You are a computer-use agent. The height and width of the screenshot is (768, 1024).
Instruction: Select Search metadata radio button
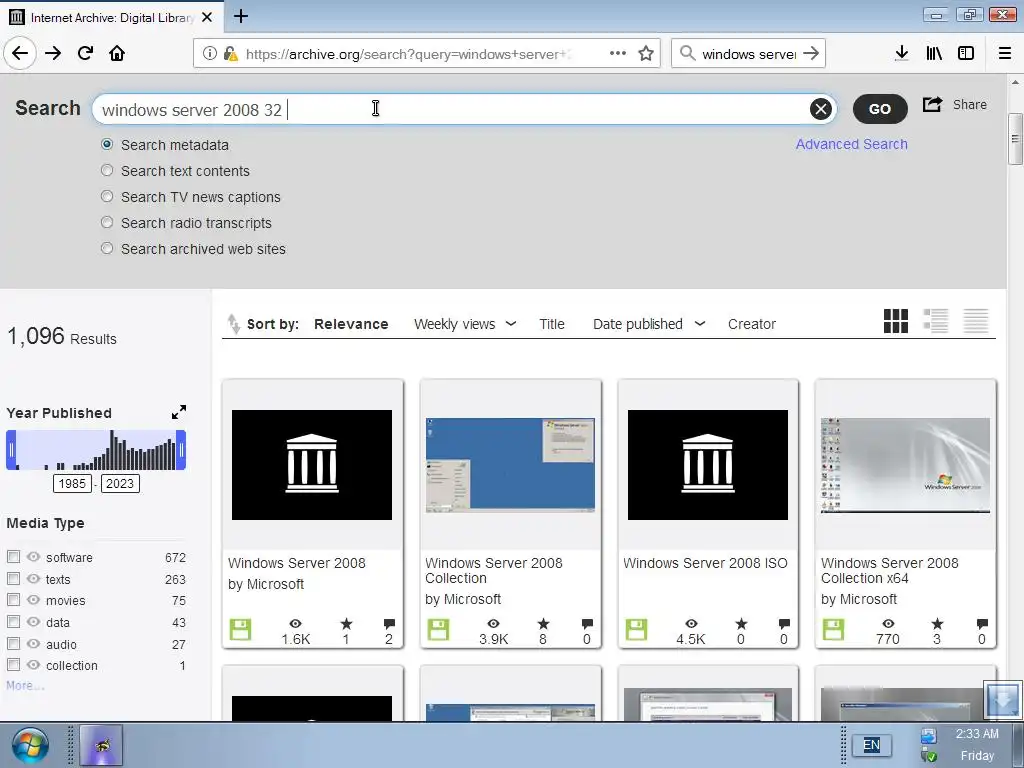(x=107, y=144)
